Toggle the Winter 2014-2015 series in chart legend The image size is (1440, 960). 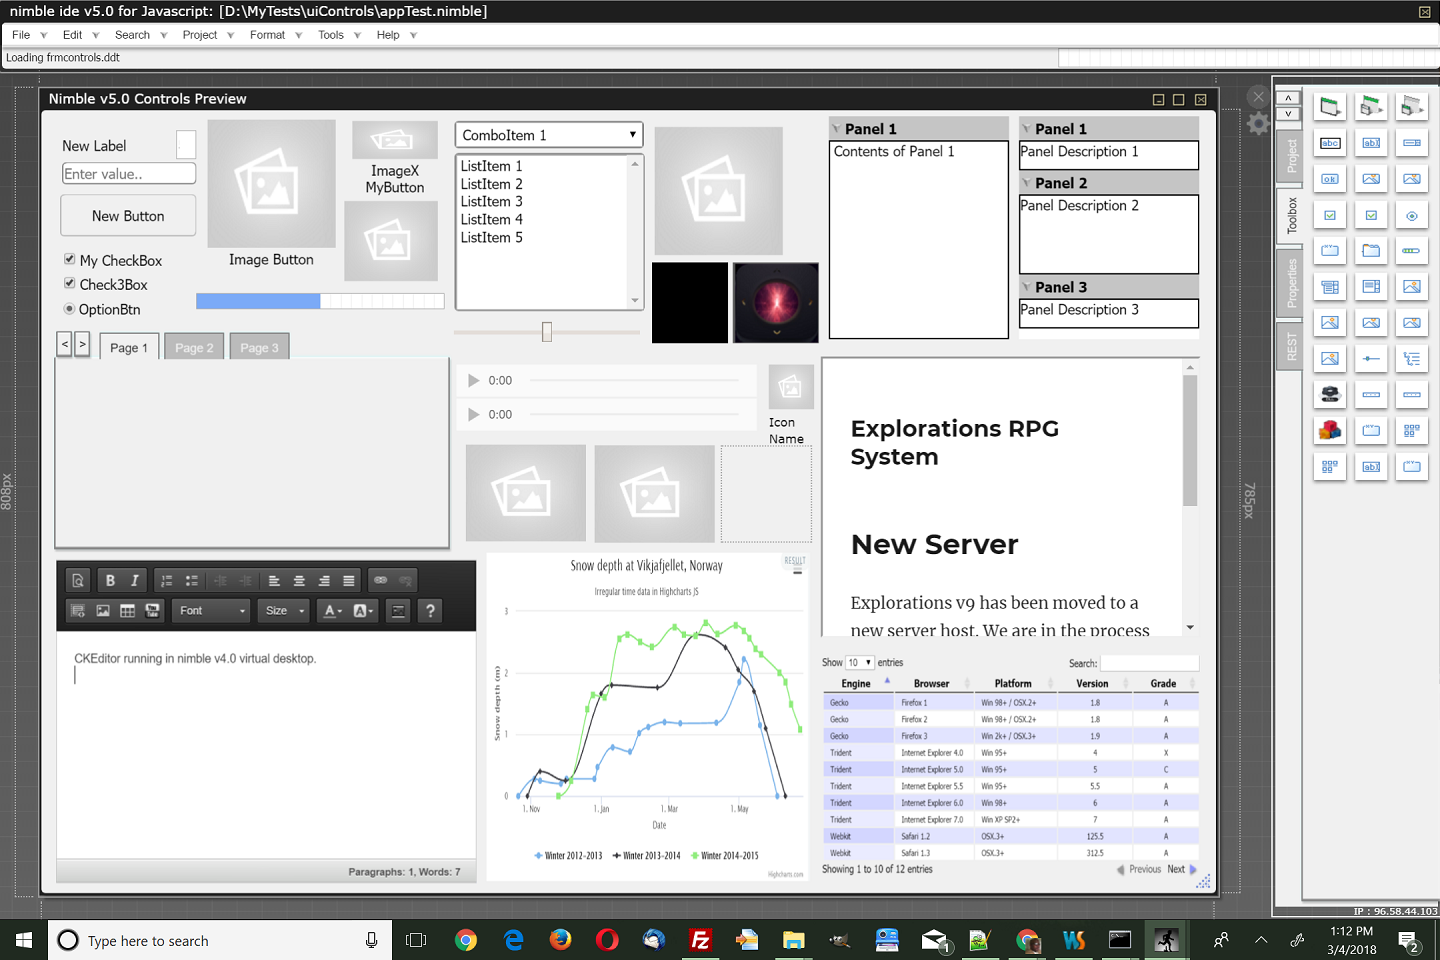[x=725, y=856]
